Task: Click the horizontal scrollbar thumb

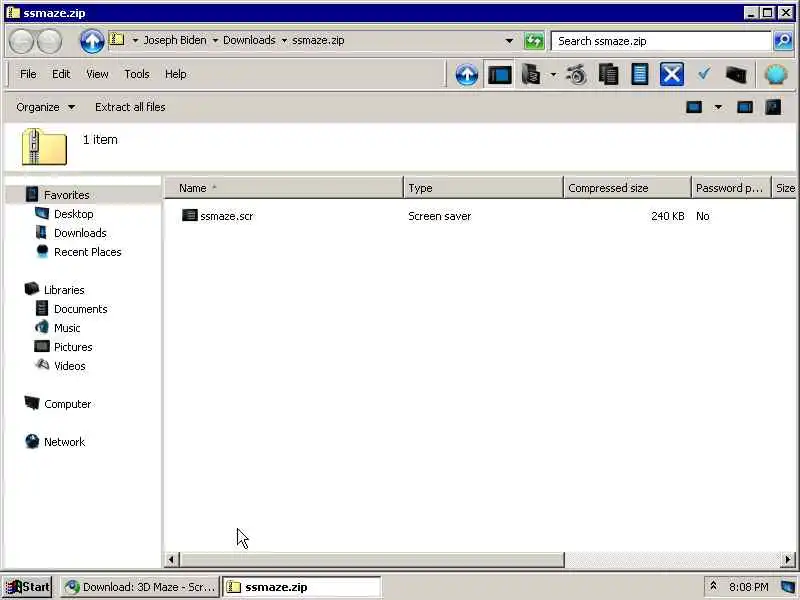Action: [372, 560]
